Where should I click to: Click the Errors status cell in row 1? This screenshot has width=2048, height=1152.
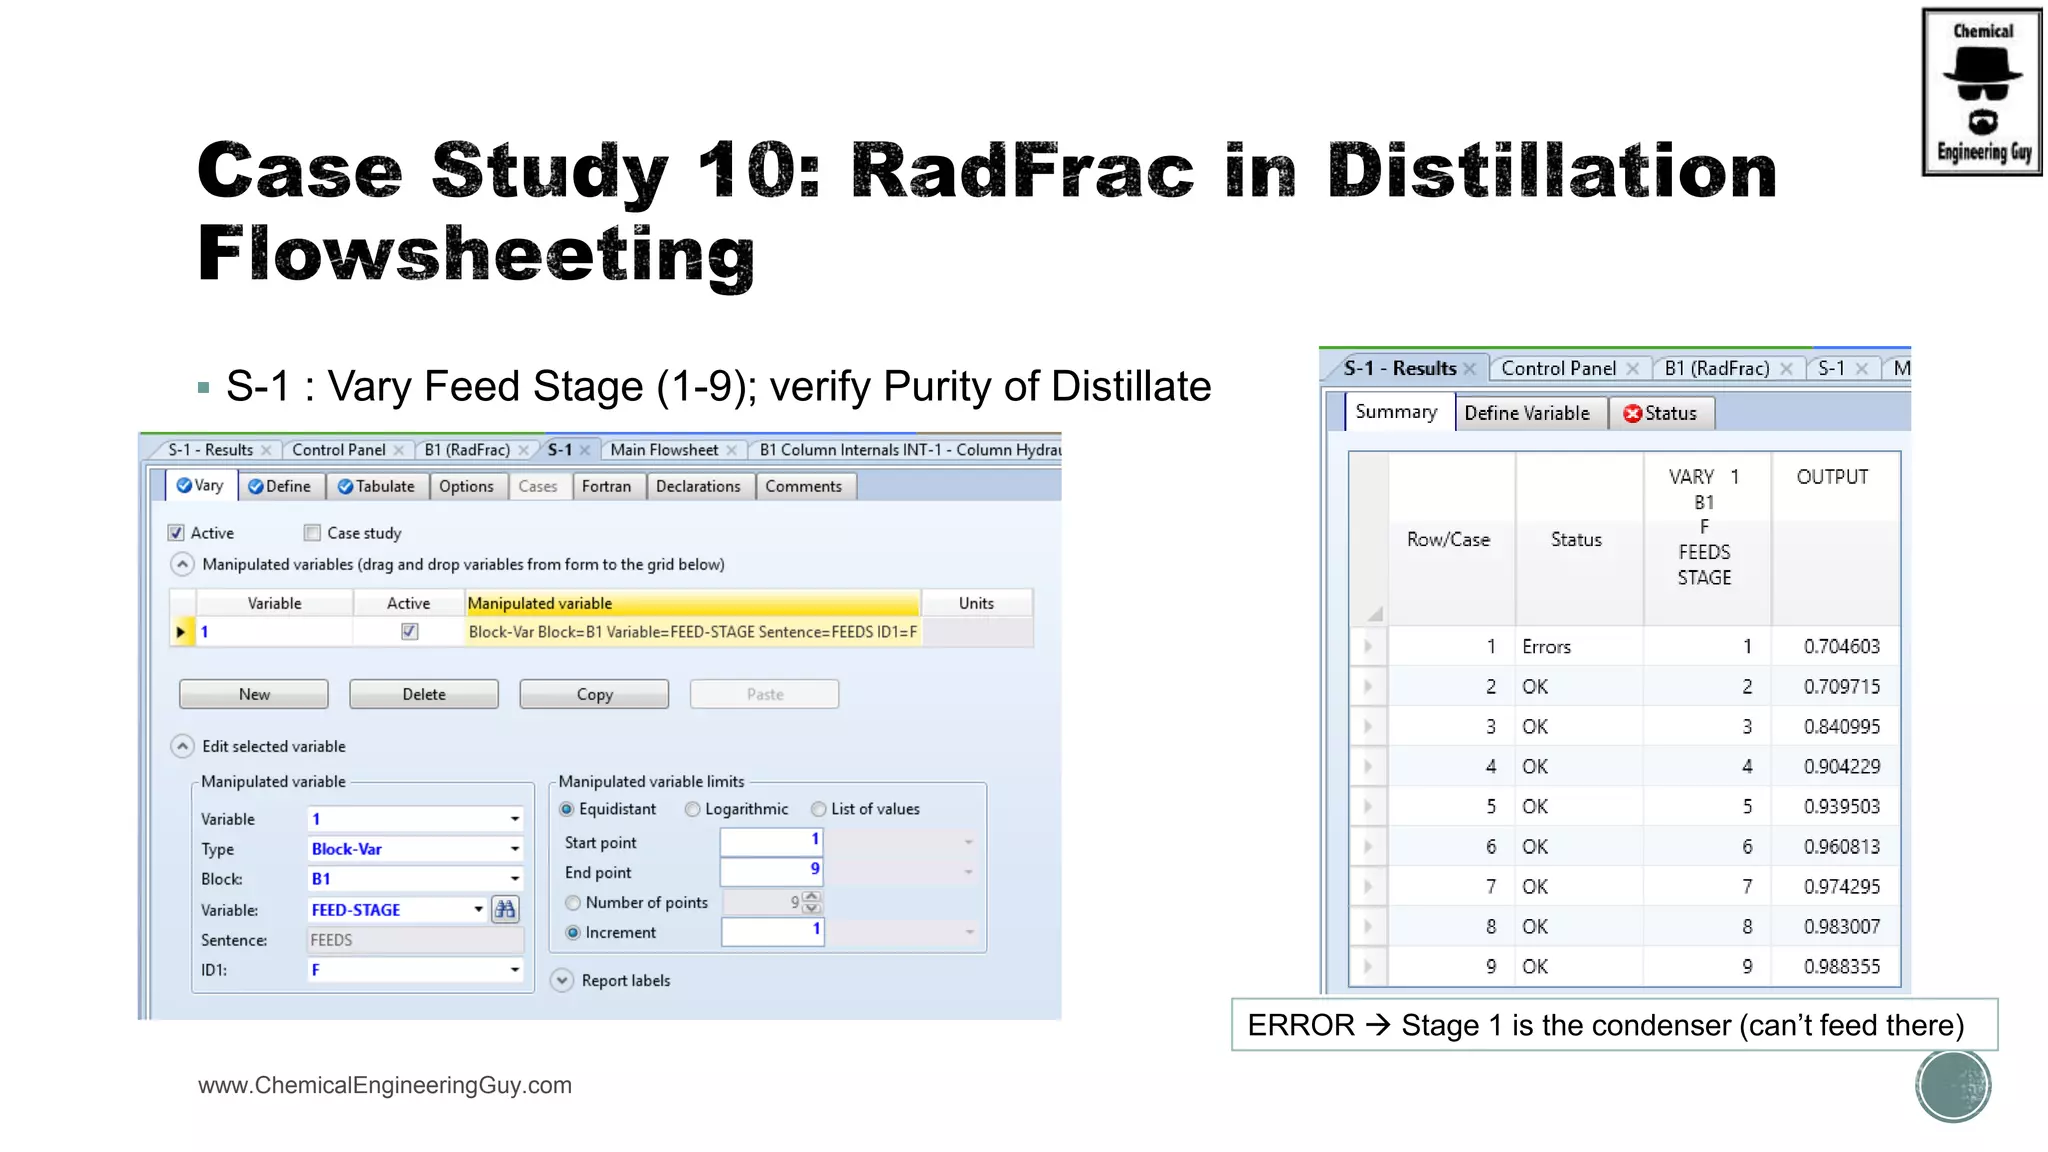1578,648
